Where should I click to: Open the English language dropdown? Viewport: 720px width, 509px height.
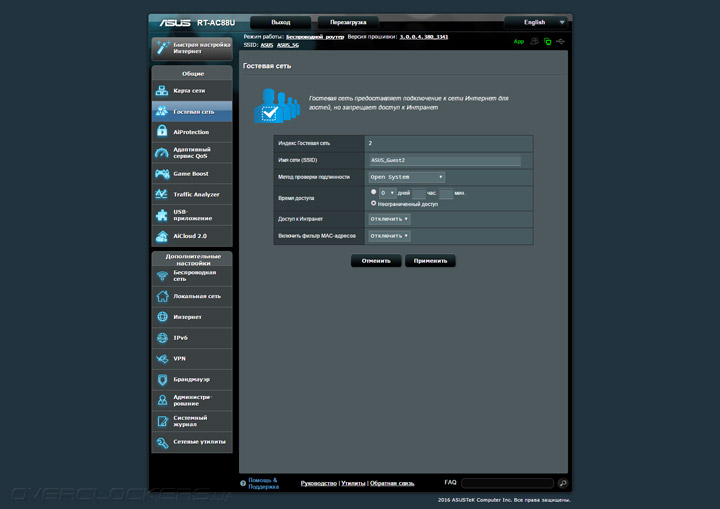pos(535,22)
